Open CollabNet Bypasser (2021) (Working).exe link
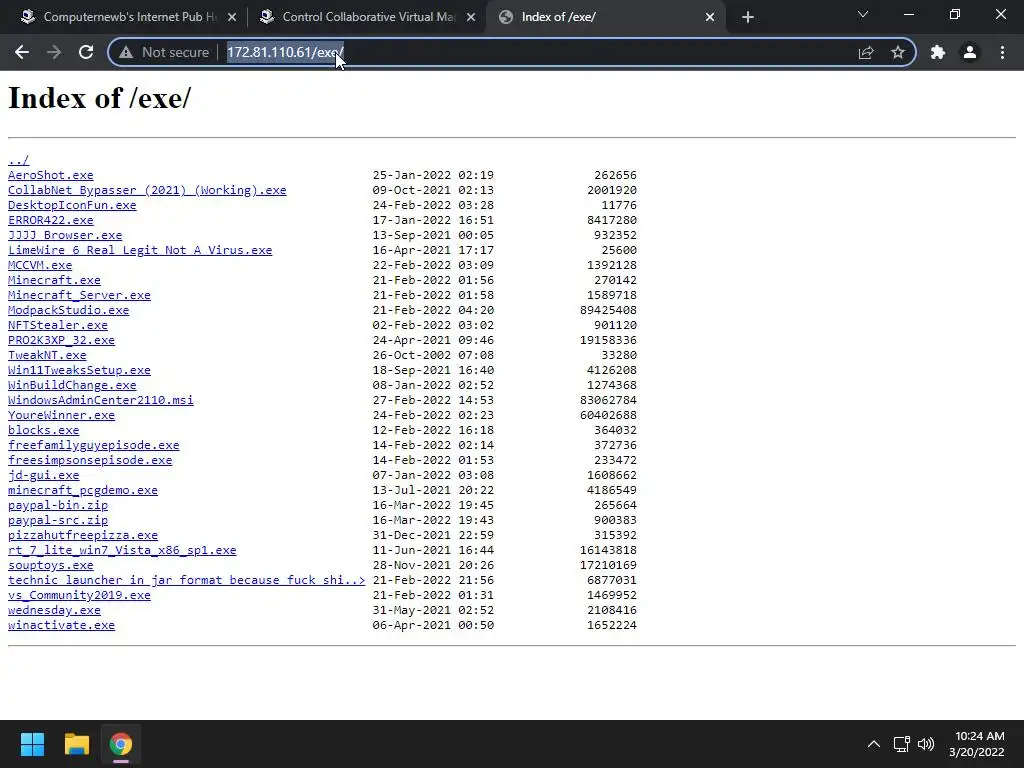This screenshot has height=768, width=1024. (x=147, y=190)
